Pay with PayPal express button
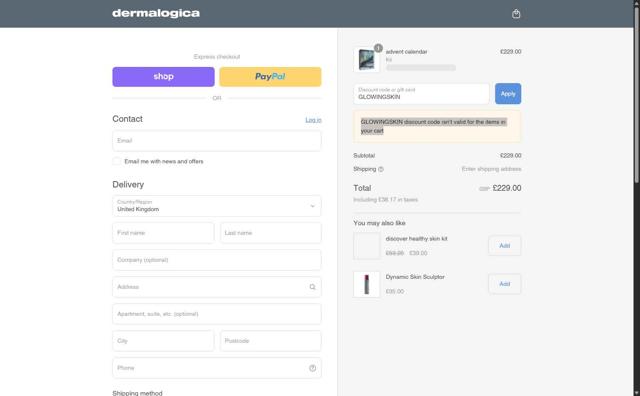Viewport: 640px width, 396px height. (x=270, y=77)
